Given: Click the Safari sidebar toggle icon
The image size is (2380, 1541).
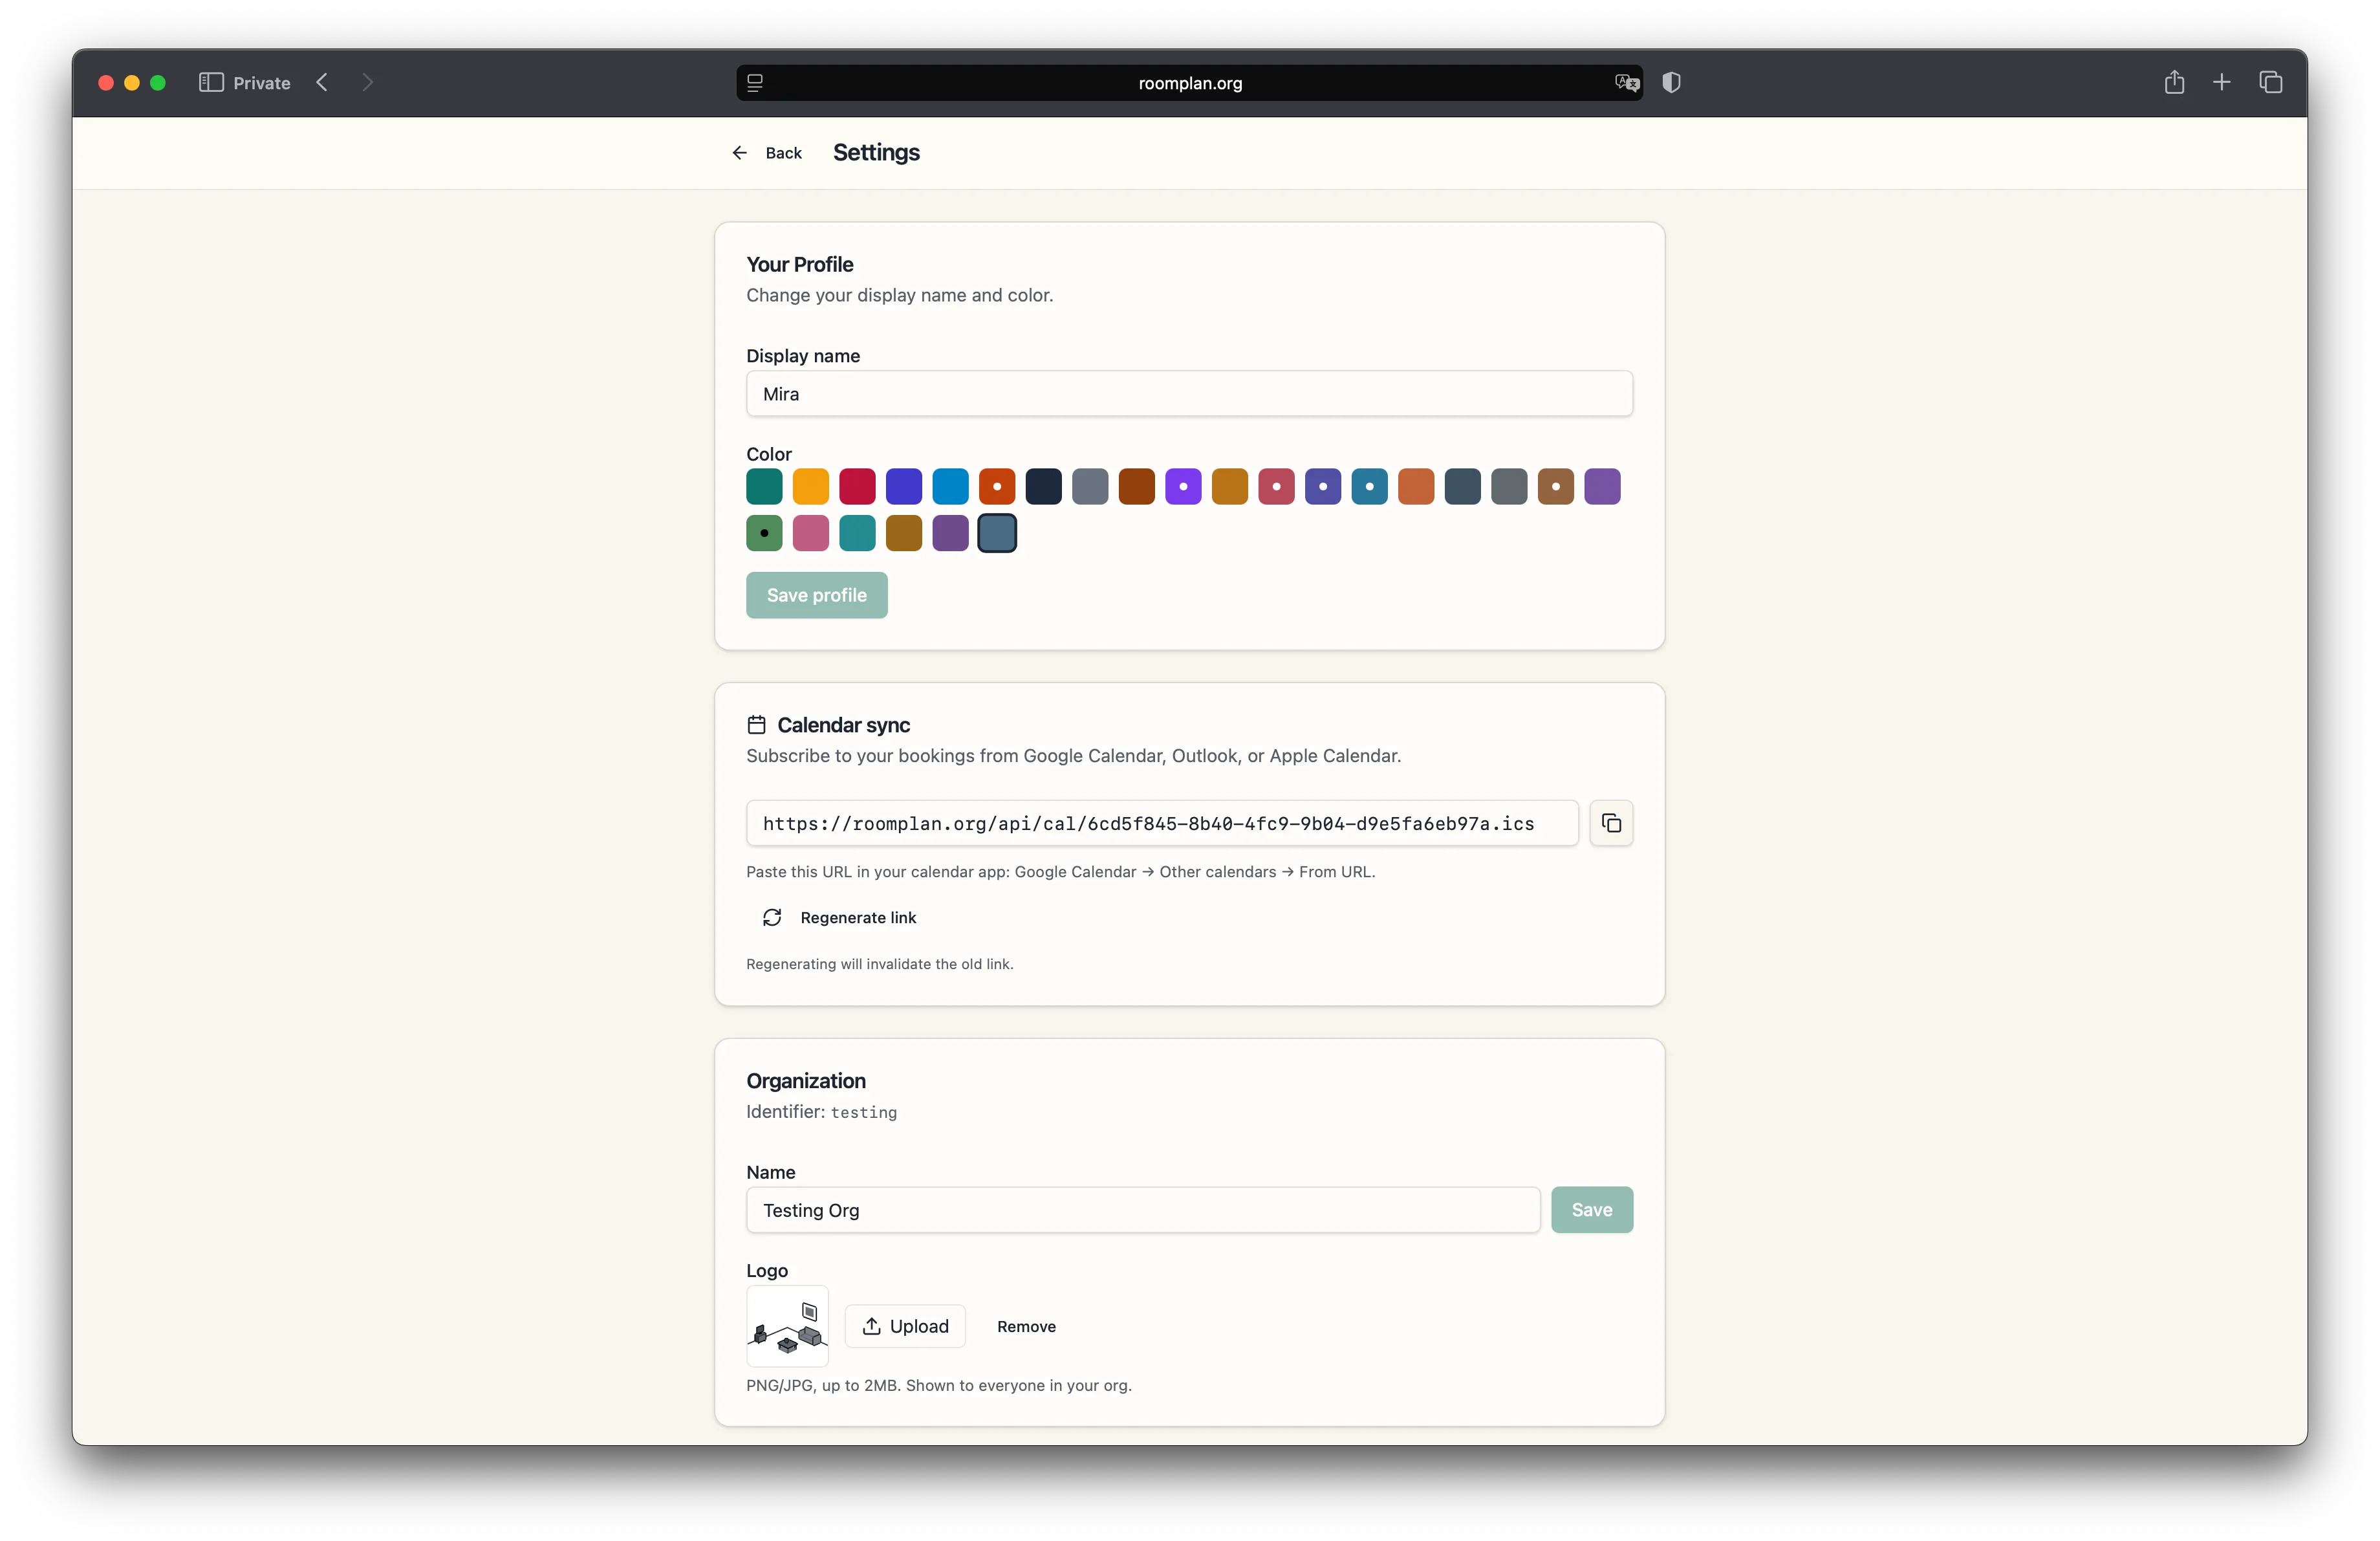Looking at the screenshot, I should (211, 82).
